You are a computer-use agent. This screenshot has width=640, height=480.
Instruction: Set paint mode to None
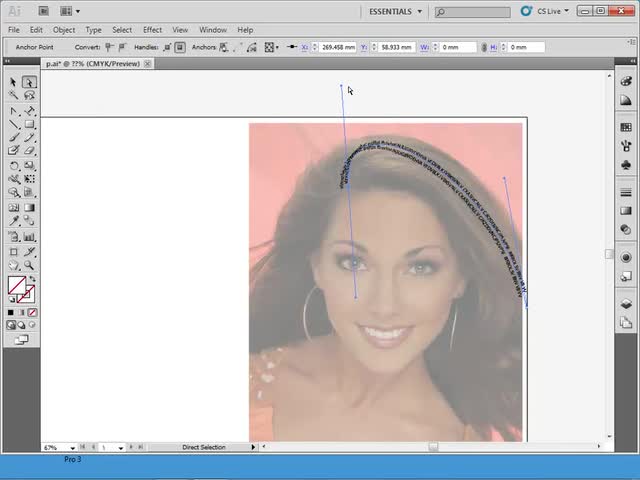point(32,313)
